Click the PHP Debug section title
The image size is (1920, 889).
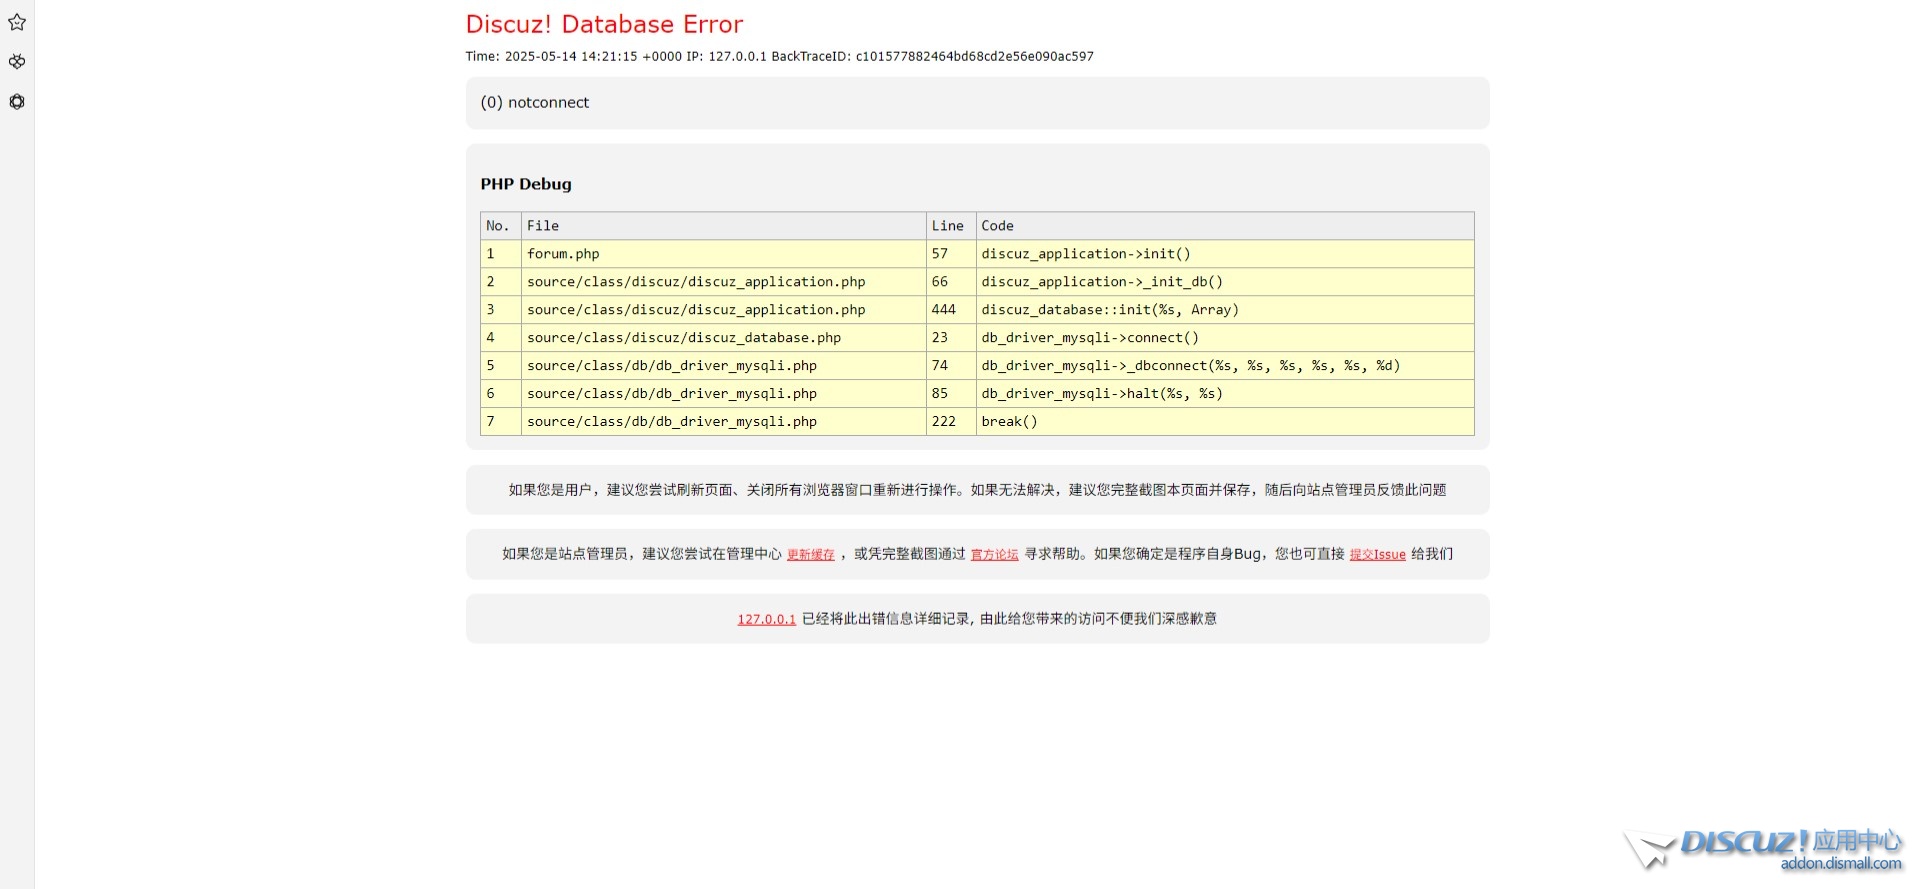coord(526,184)
